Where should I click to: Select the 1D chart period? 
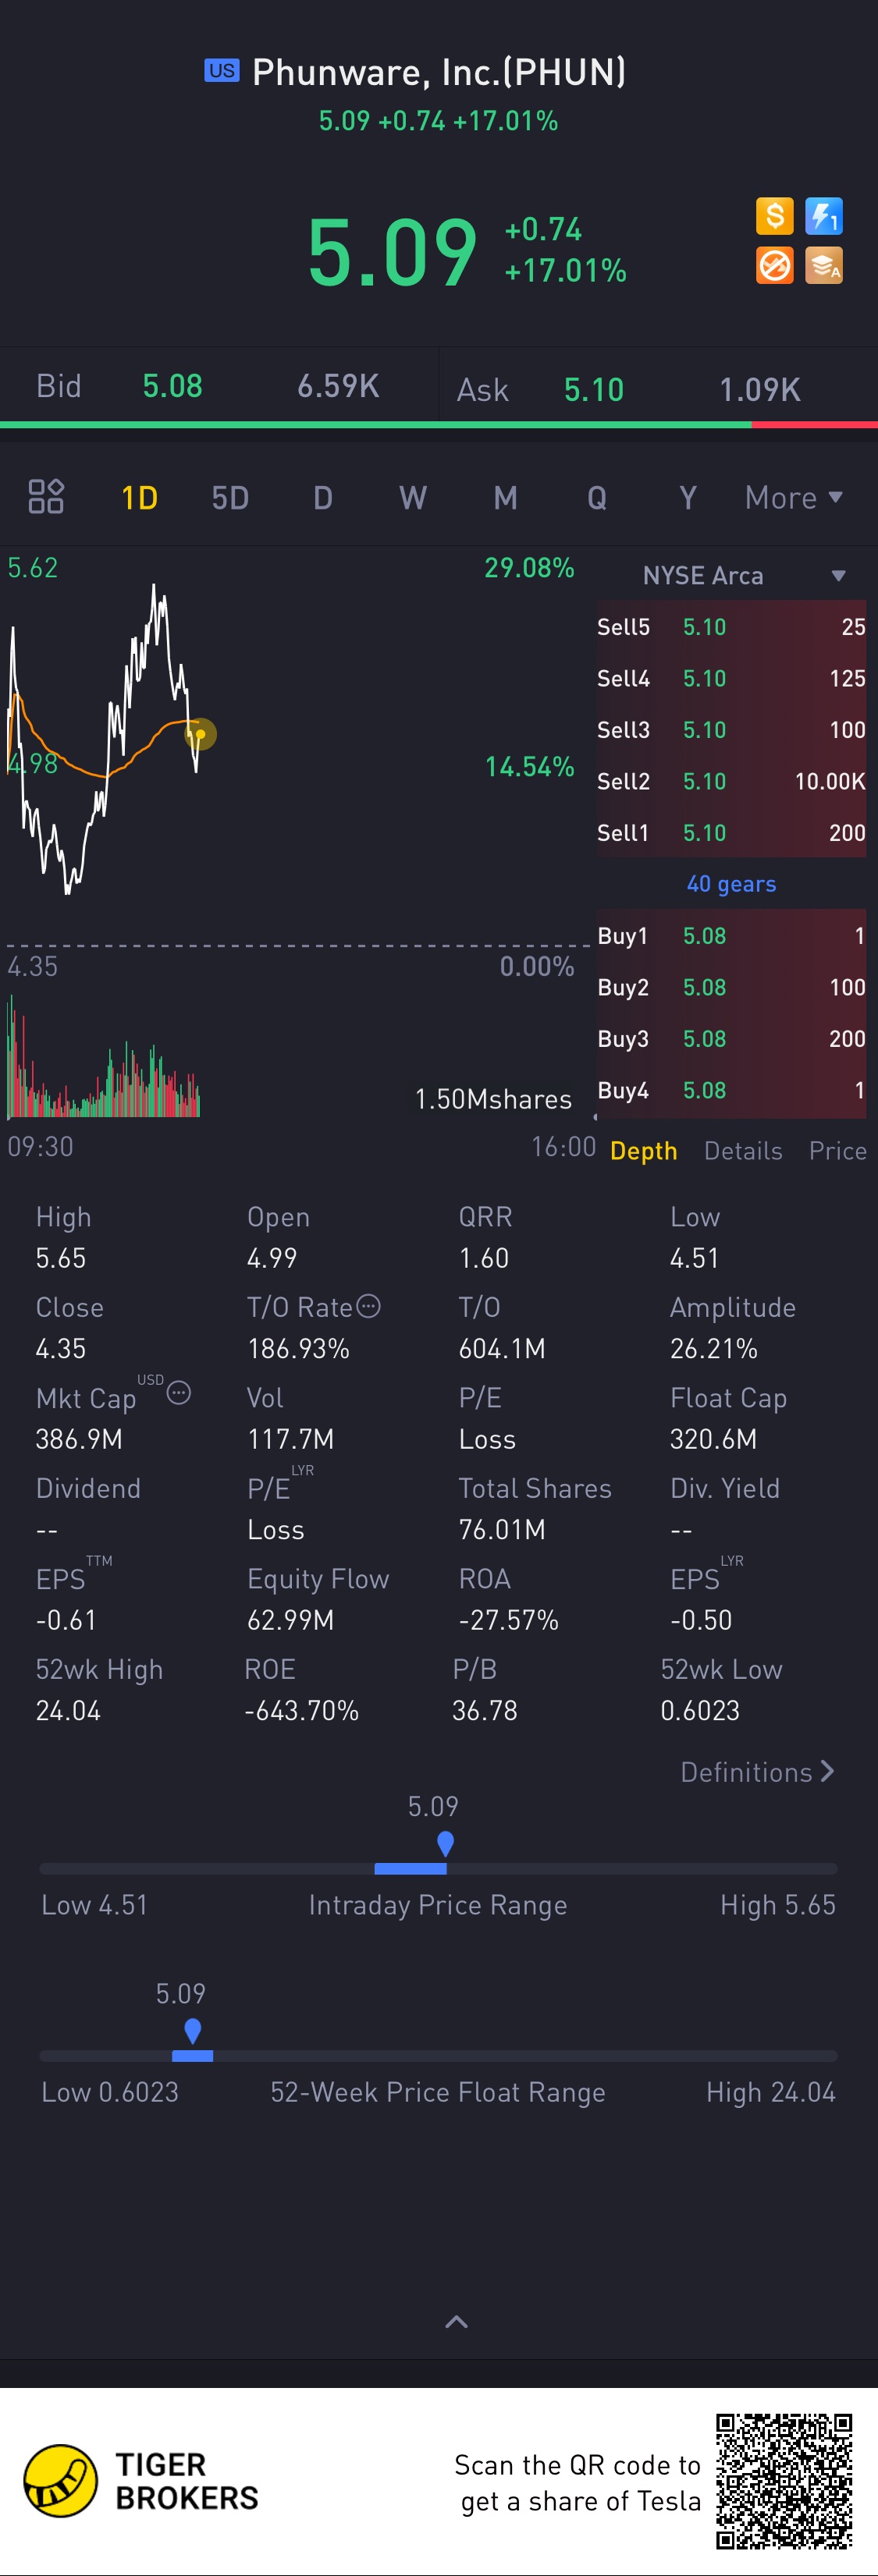click(x=139, y=498)
